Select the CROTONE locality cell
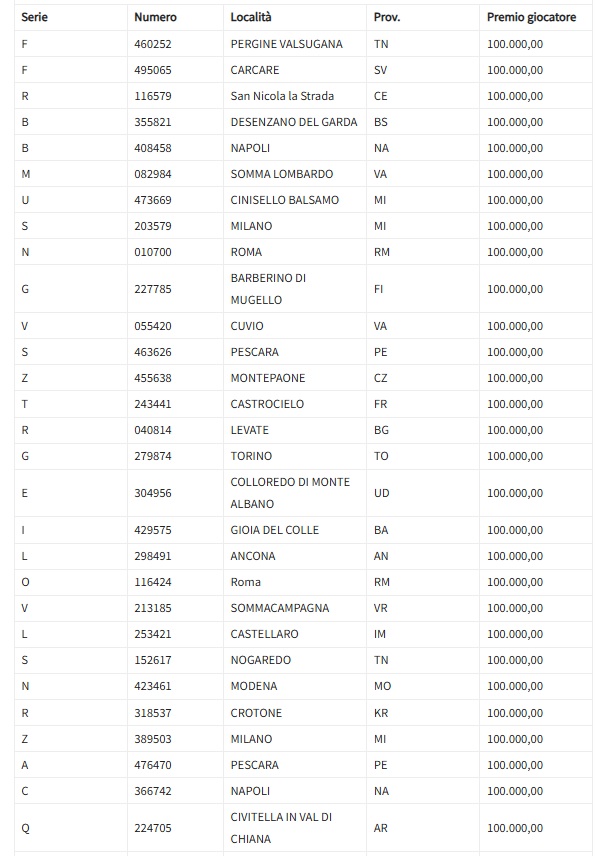The height and width of the screenshot is (856, 608). [256, 713]
